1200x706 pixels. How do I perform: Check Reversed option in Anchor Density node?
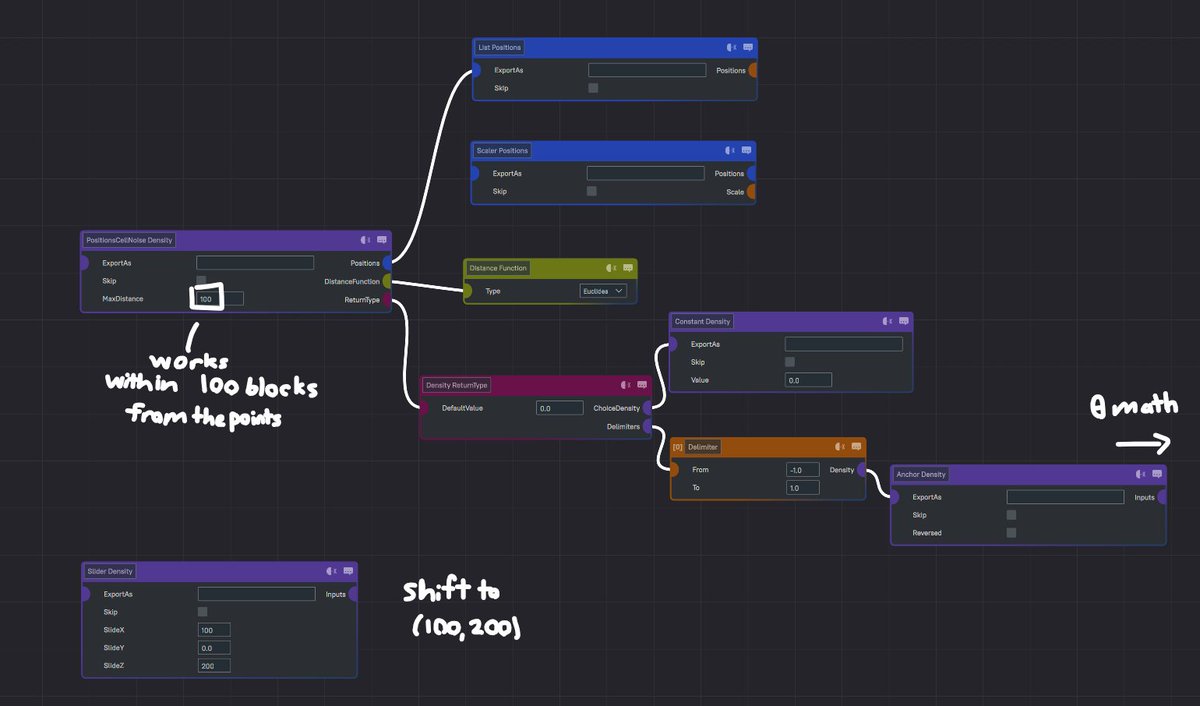coord(1011,533)
